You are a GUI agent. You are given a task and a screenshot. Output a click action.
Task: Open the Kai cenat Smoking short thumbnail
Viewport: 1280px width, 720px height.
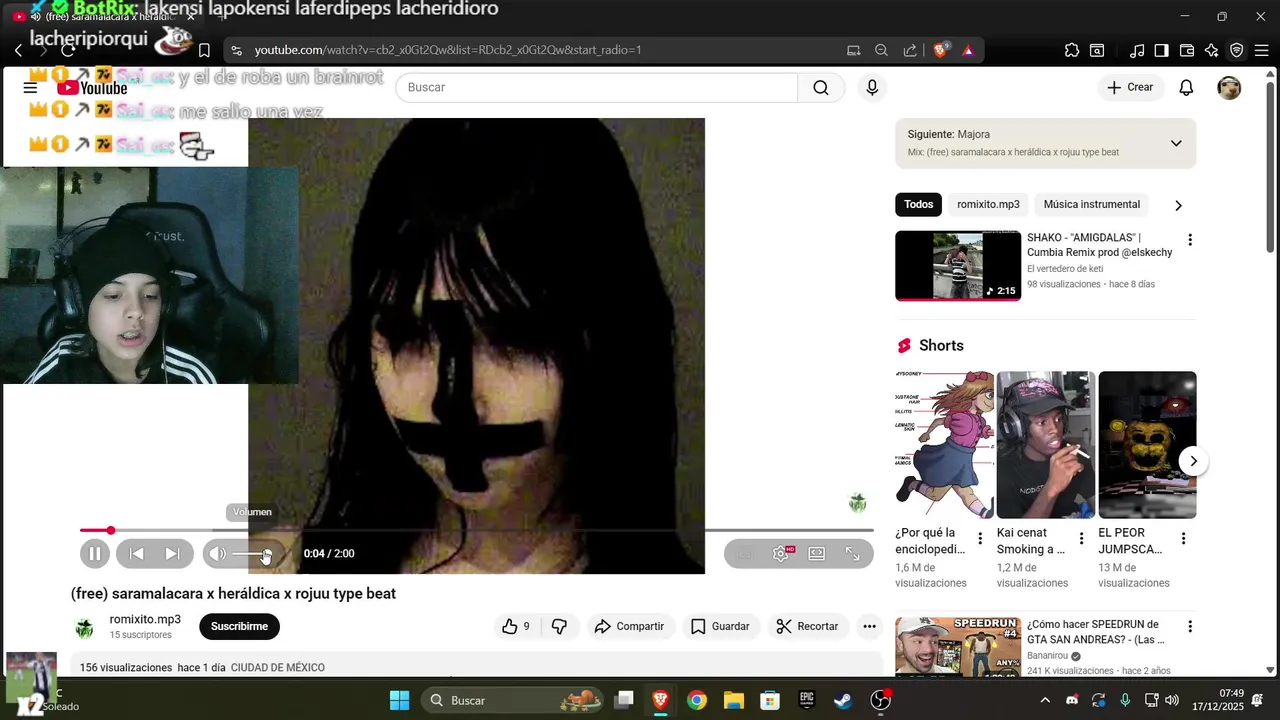pyautogui.click(x=1045, y=445)
